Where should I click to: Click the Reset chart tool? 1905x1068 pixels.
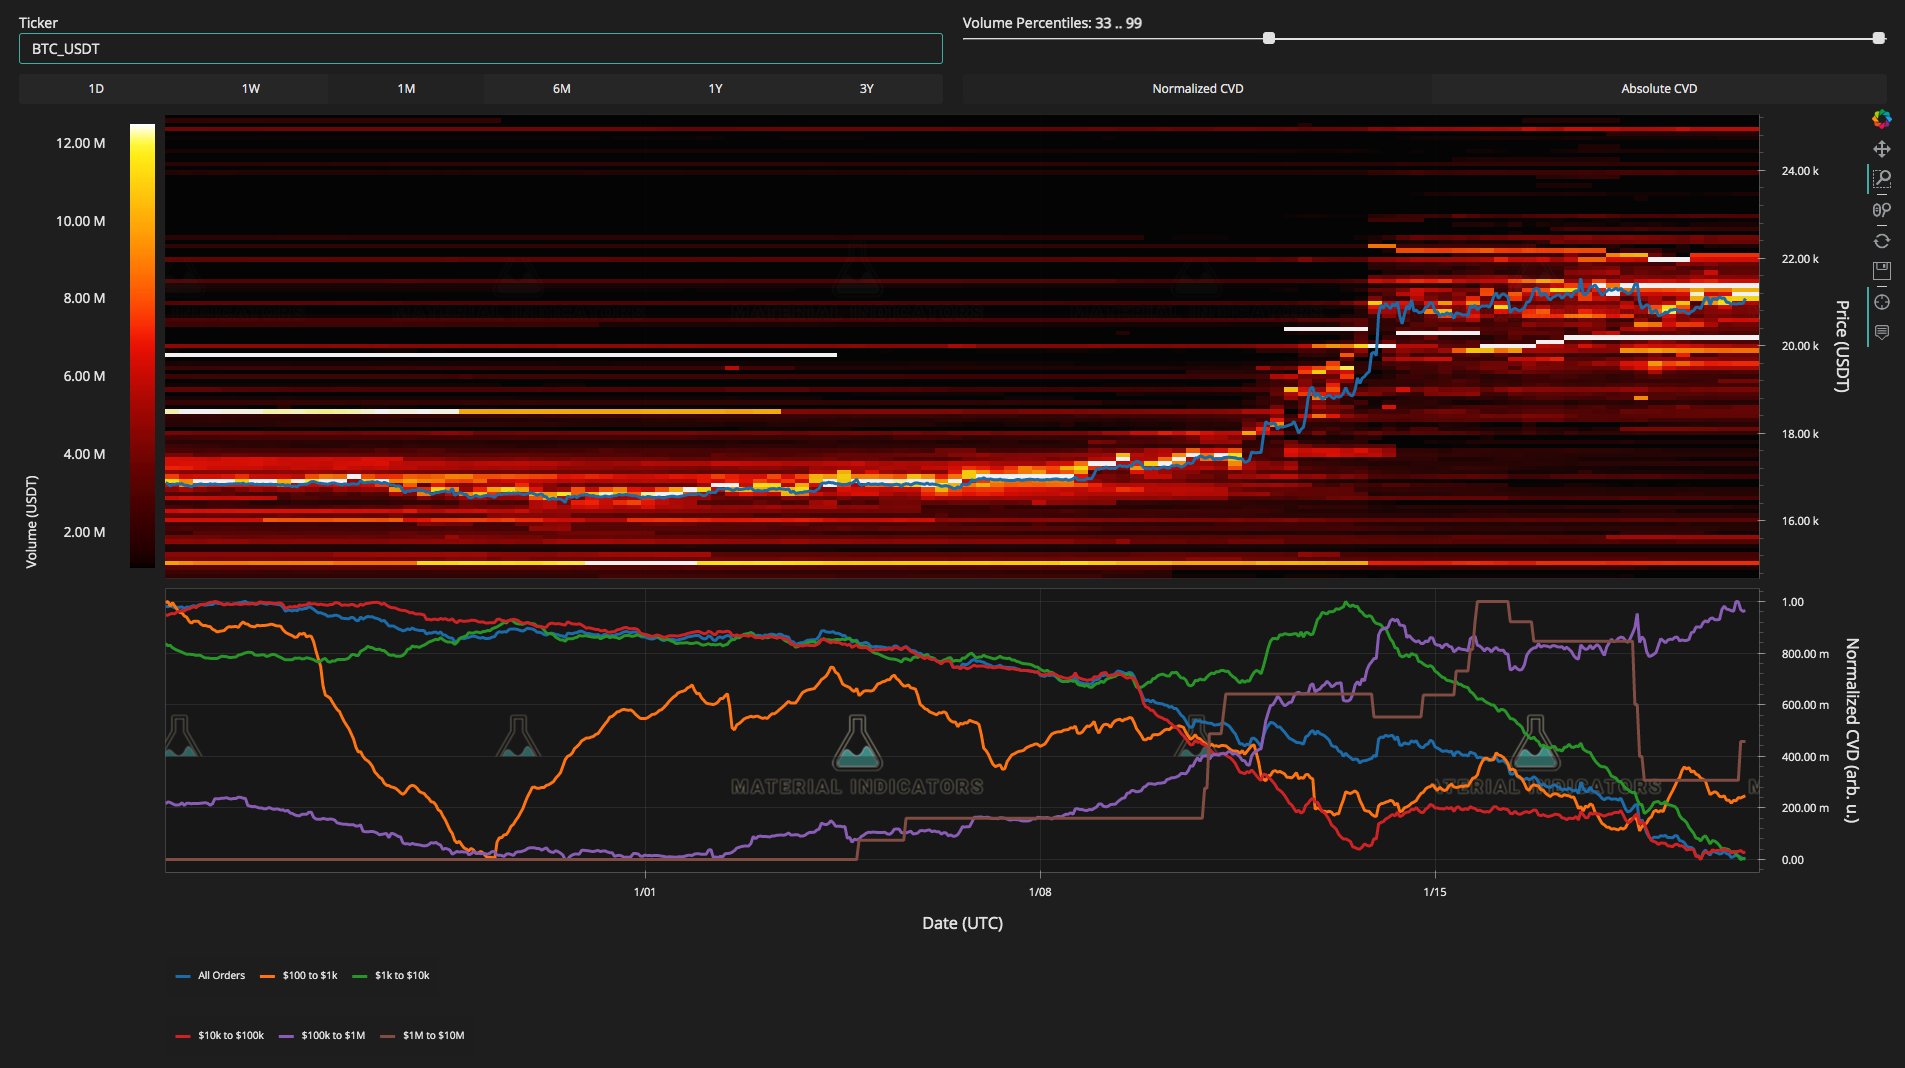1881,241
